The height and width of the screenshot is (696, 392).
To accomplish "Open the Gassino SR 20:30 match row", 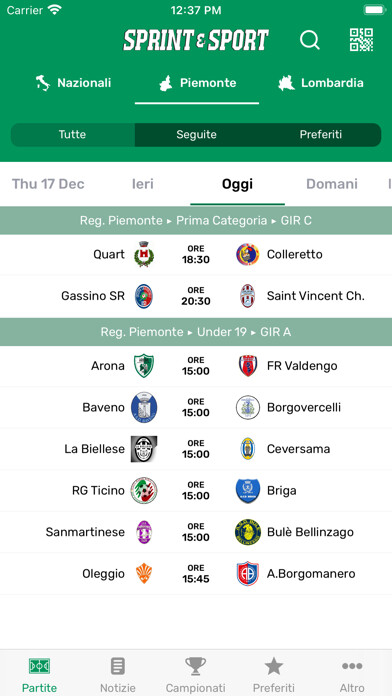I will [196, 296].
